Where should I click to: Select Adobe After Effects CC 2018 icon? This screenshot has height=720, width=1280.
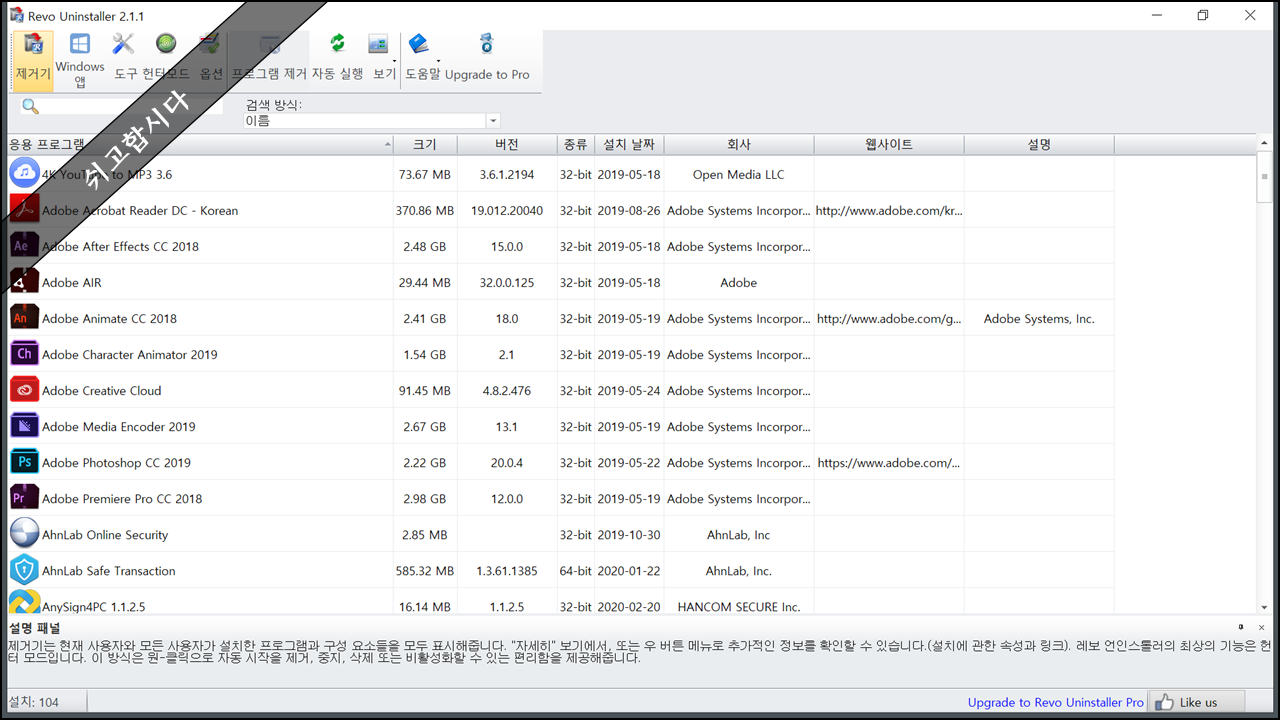click(x=24, y=246)
